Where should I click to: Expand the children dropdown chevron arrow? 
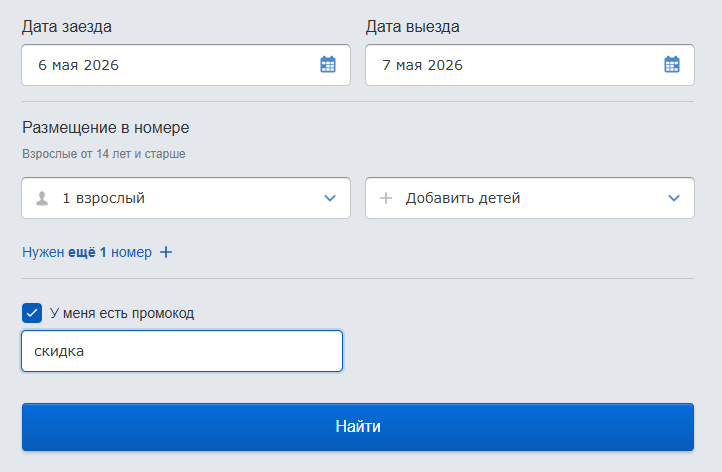pos(674,198)
